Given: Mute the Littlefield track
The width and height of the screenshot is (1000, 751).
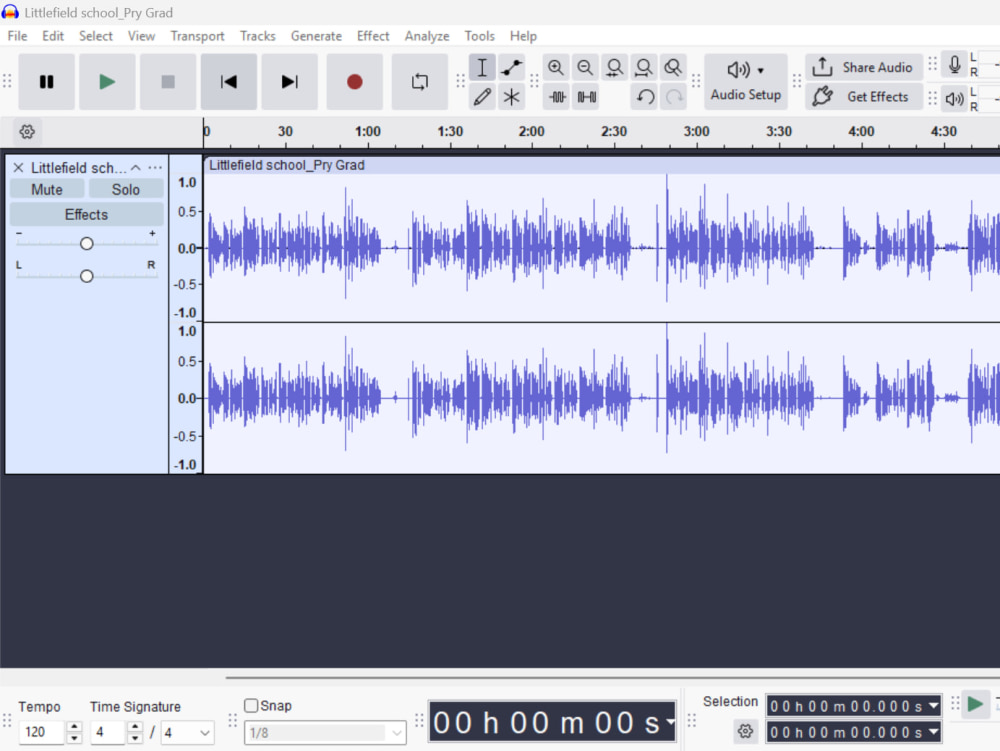Looking at the screenshot, I should click(x=47, y=189).
